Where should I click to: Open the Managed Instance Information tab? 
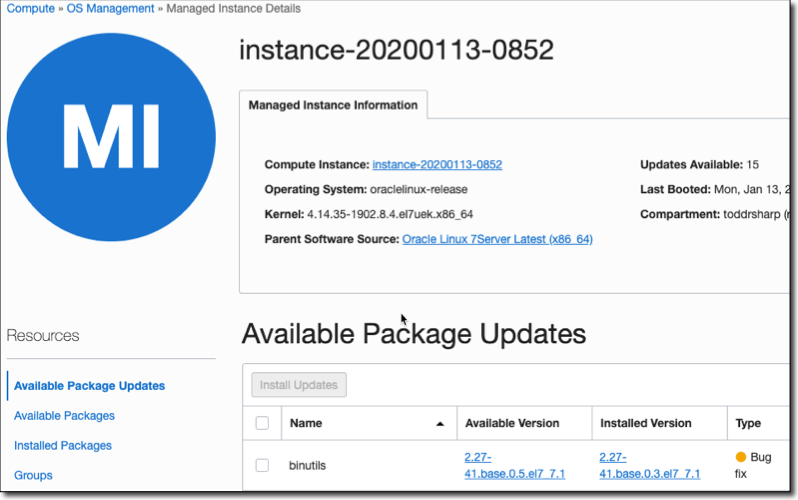333,105
